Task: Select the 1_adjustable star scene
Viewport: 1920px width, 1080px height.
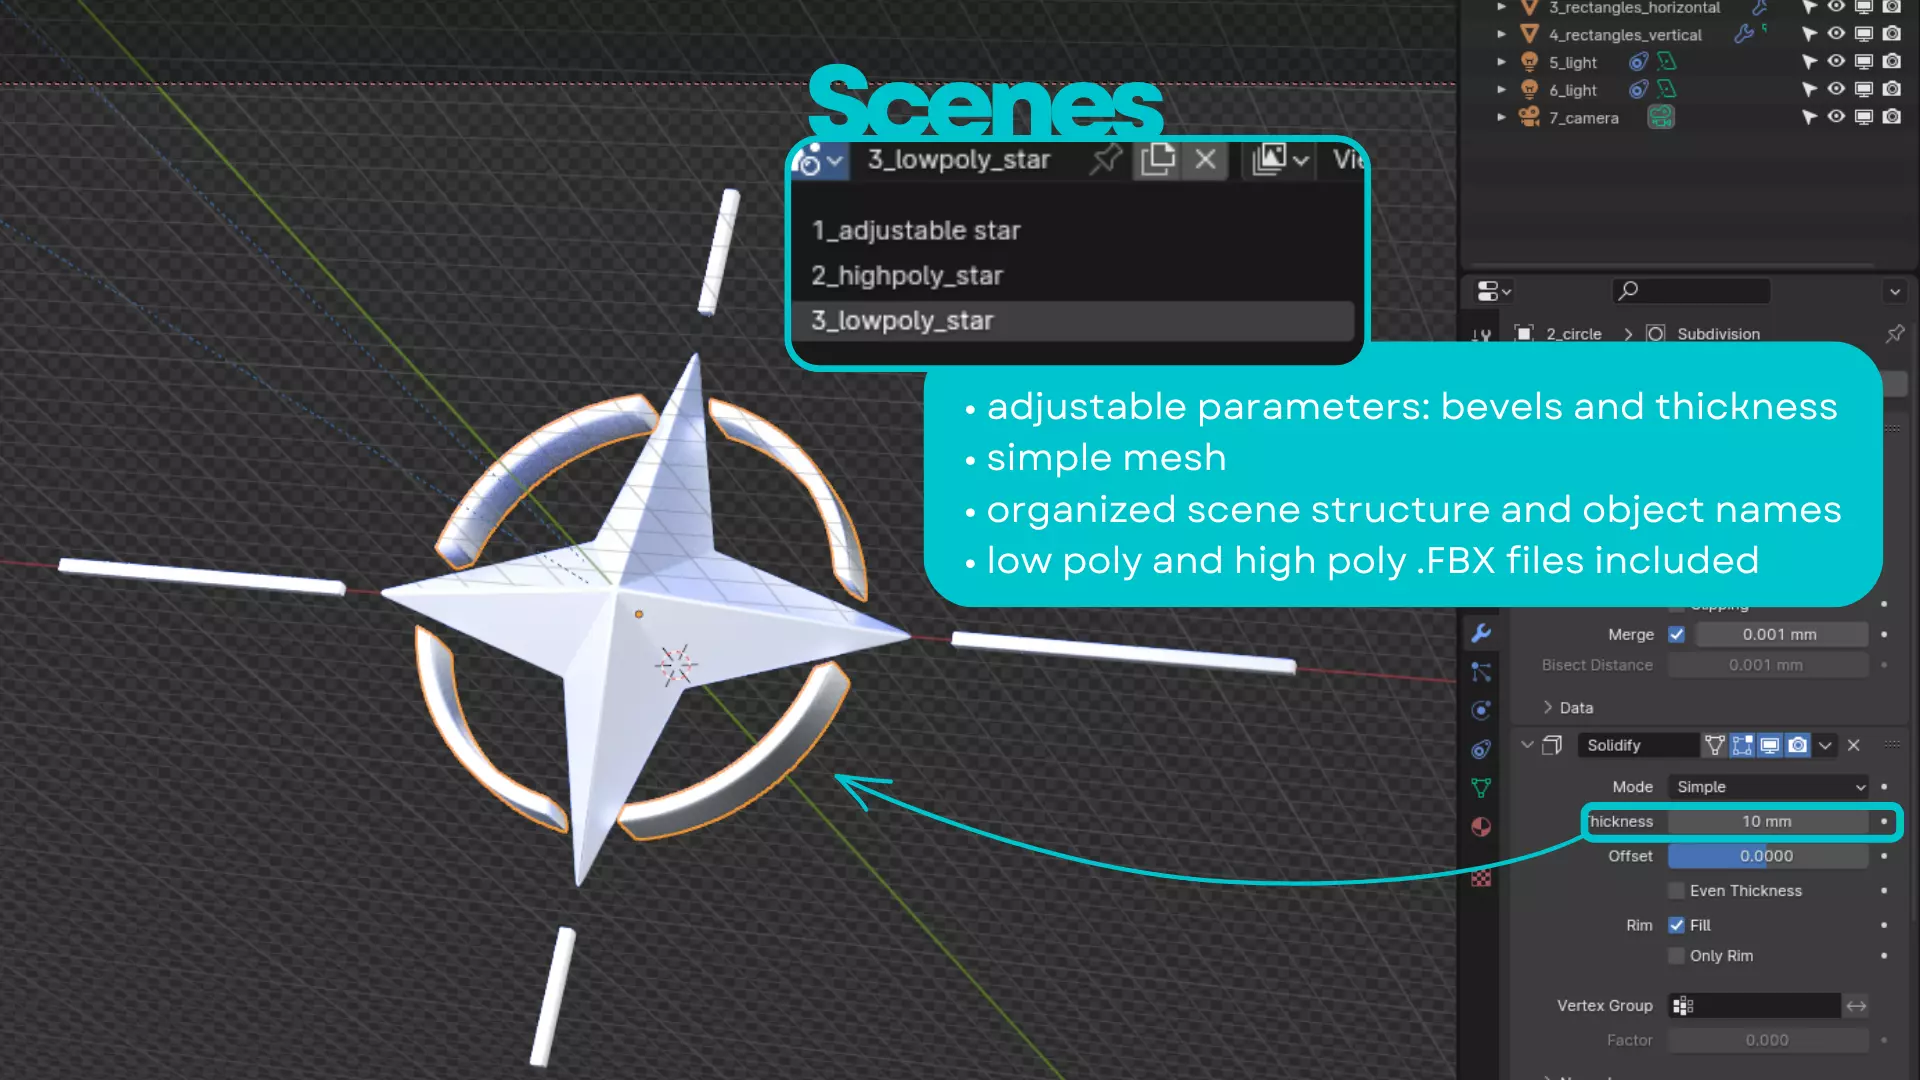Action: click(x=916, y=231)
